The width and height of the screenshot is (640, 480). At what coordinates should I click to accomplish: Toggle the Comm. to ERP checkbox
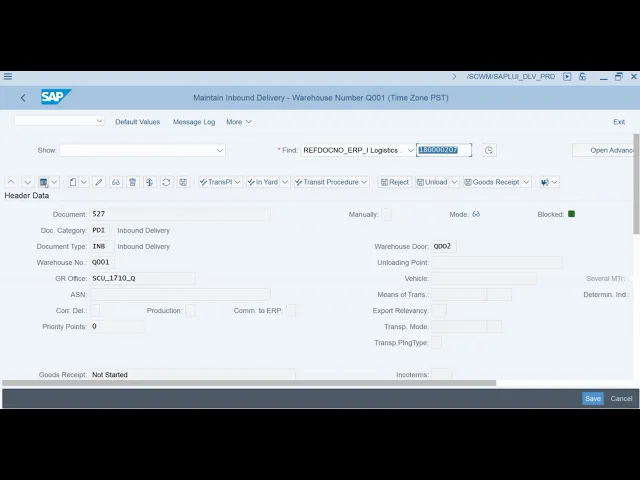(x=291, y=311)
